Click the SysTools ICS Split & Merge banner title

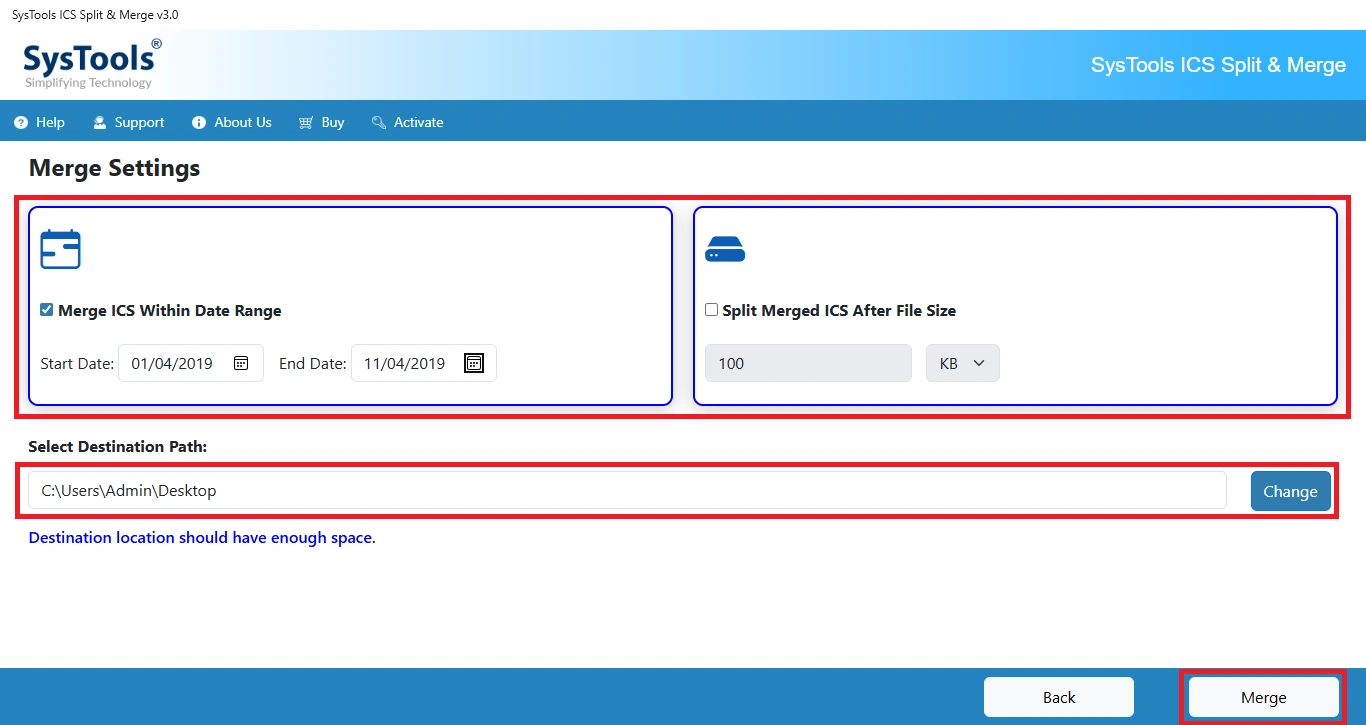[x=1218, y=65]
